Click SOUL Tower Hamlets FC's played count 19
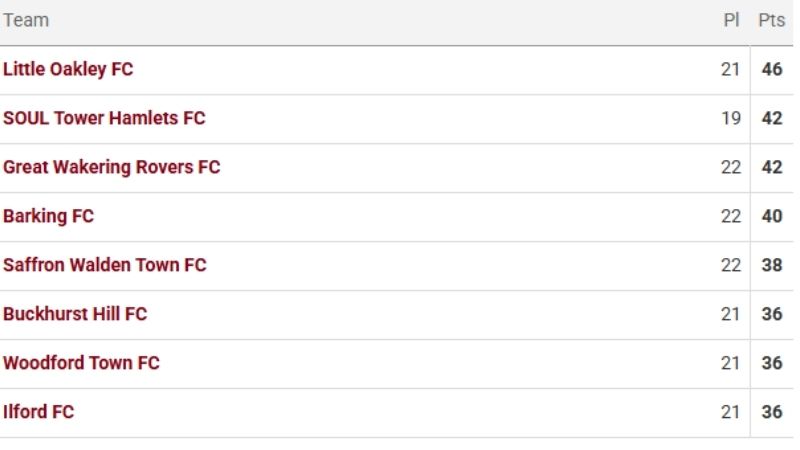Screen dimensions: 800x450 point(731,118)
